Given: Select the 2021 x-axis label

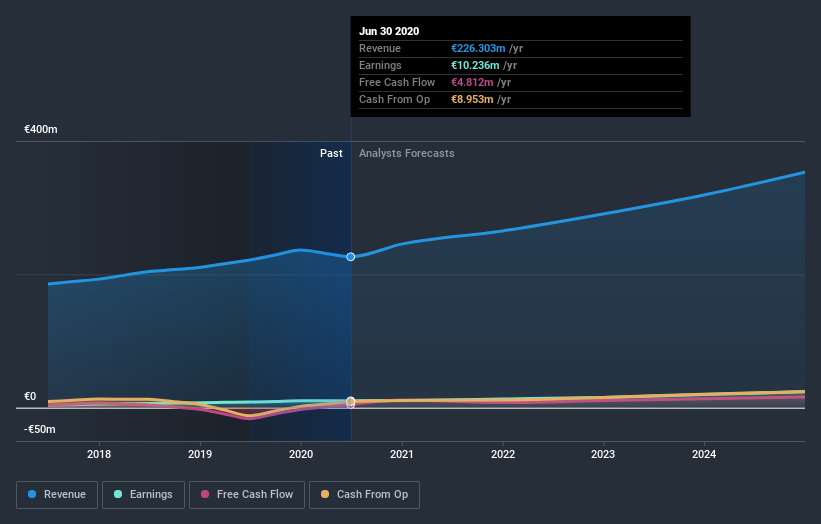Looking at the screenshot, I should [x=402, y=454].
